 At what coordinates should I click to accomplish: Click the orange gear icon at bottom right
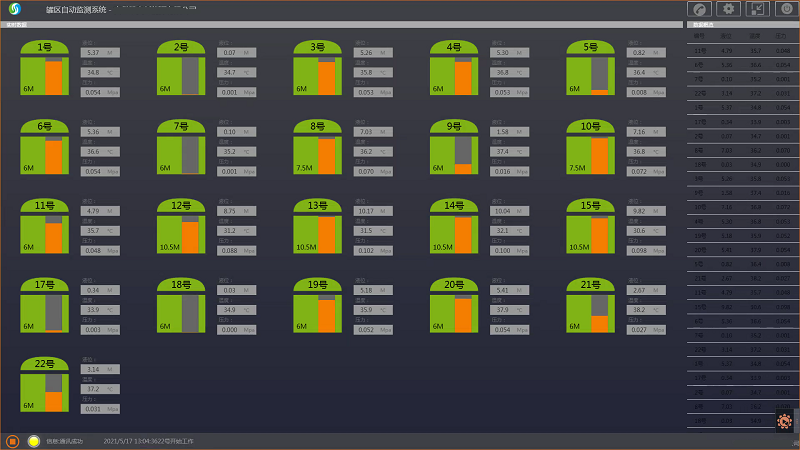[784, 421]
